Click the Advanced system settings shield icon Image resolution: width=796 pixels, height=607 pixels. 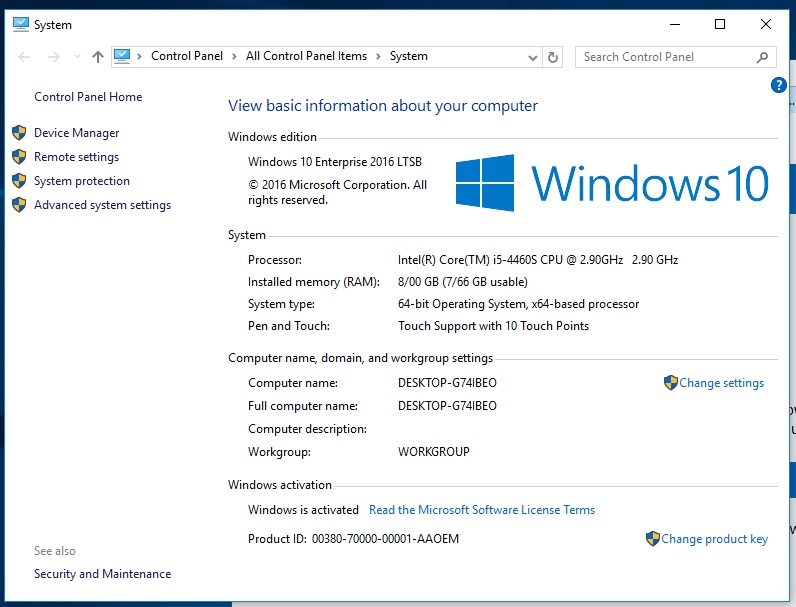[x=19, y=205]
